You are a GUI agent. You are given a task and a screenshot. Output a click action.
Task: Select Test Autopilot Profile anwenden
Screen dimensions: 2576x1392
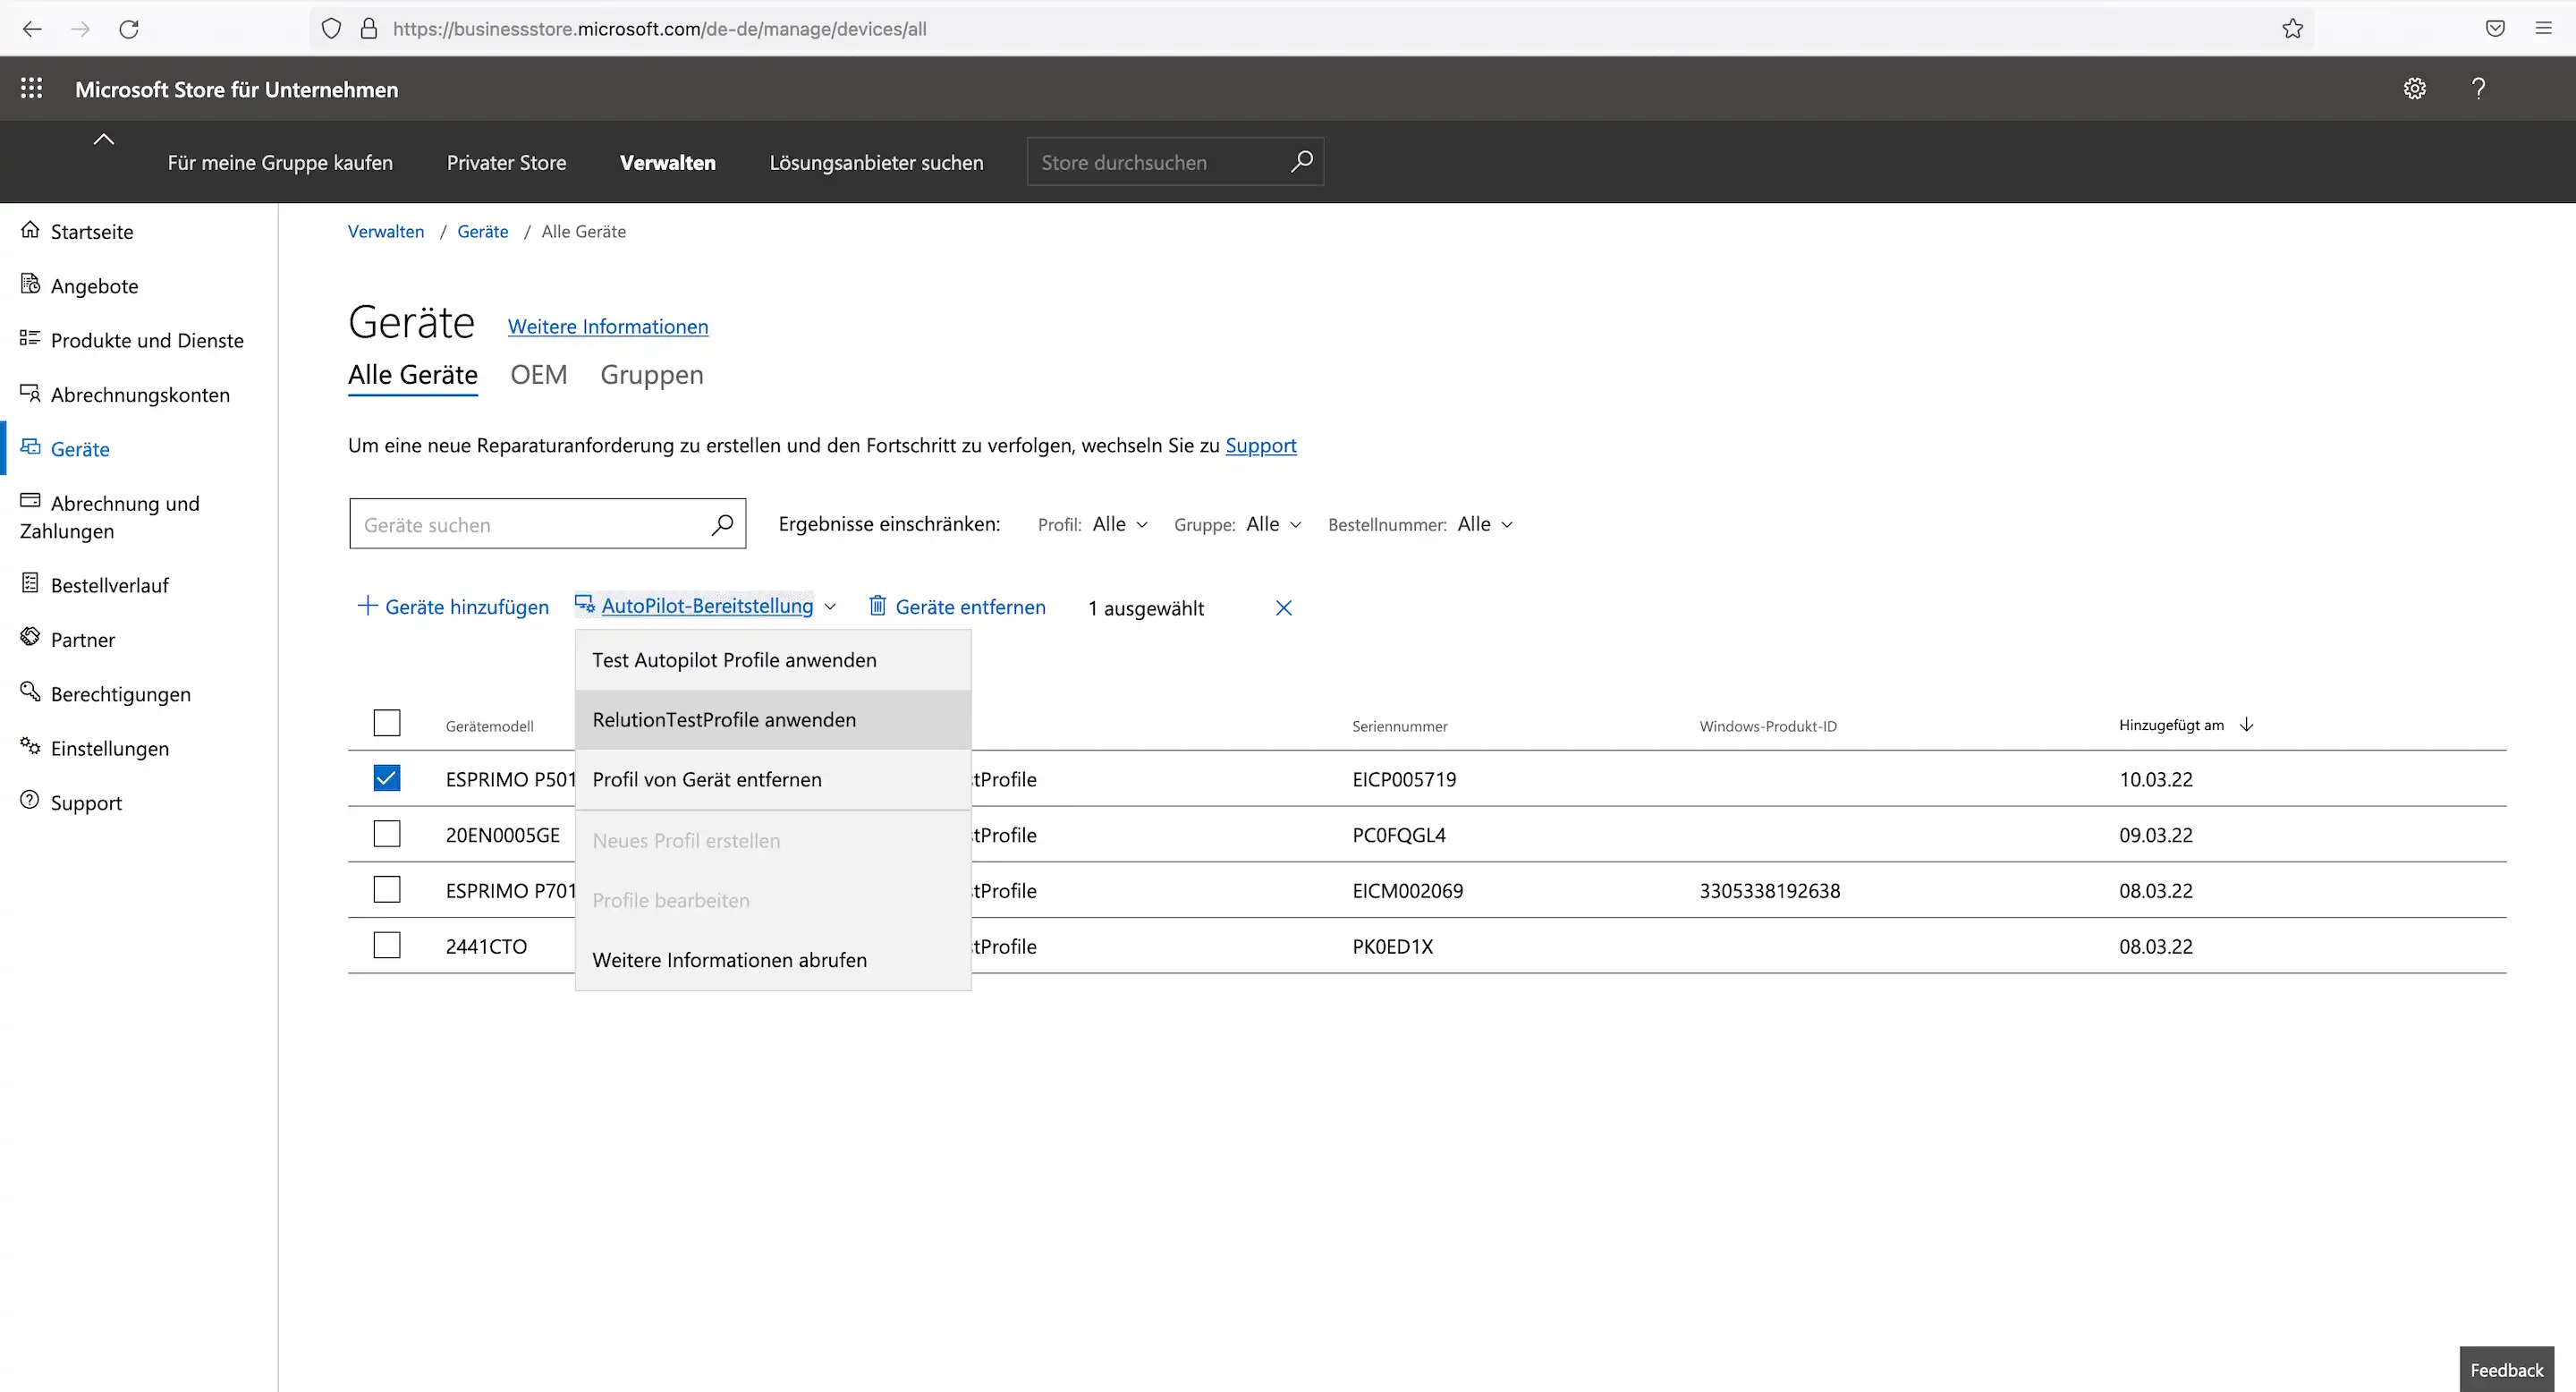773,660
